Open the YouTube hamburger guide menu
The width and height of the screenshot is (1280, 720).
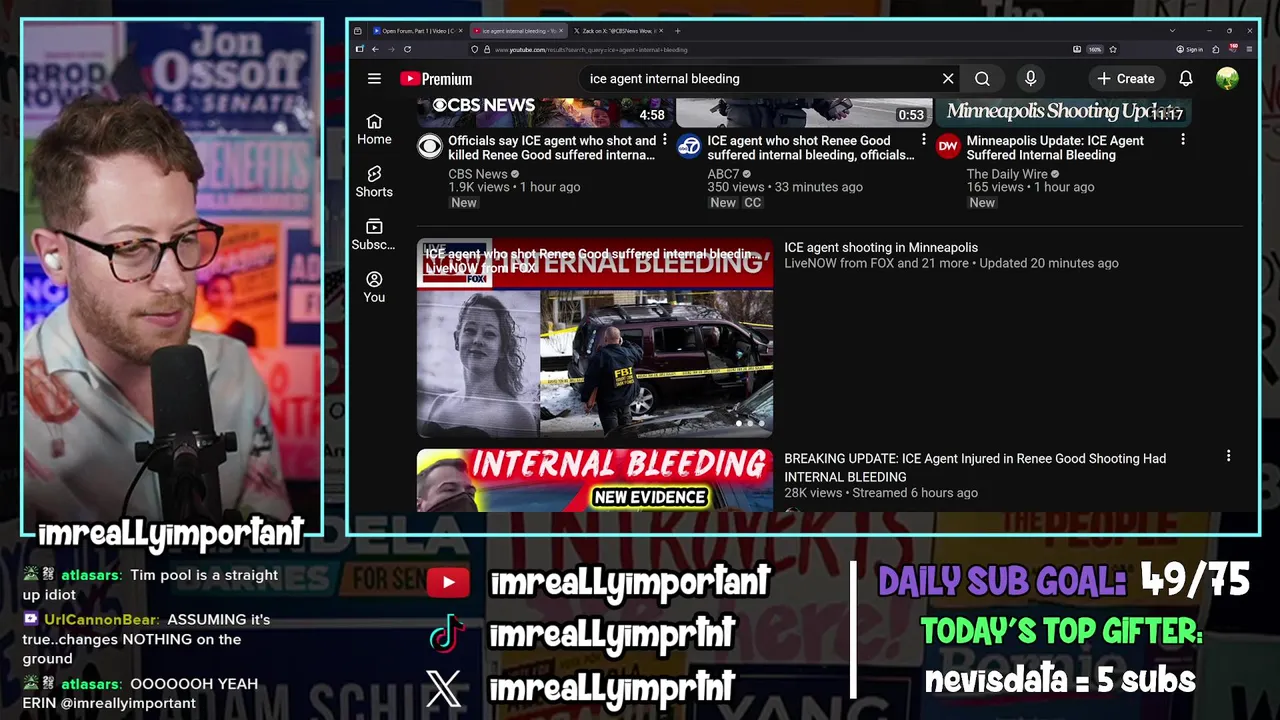374,79
